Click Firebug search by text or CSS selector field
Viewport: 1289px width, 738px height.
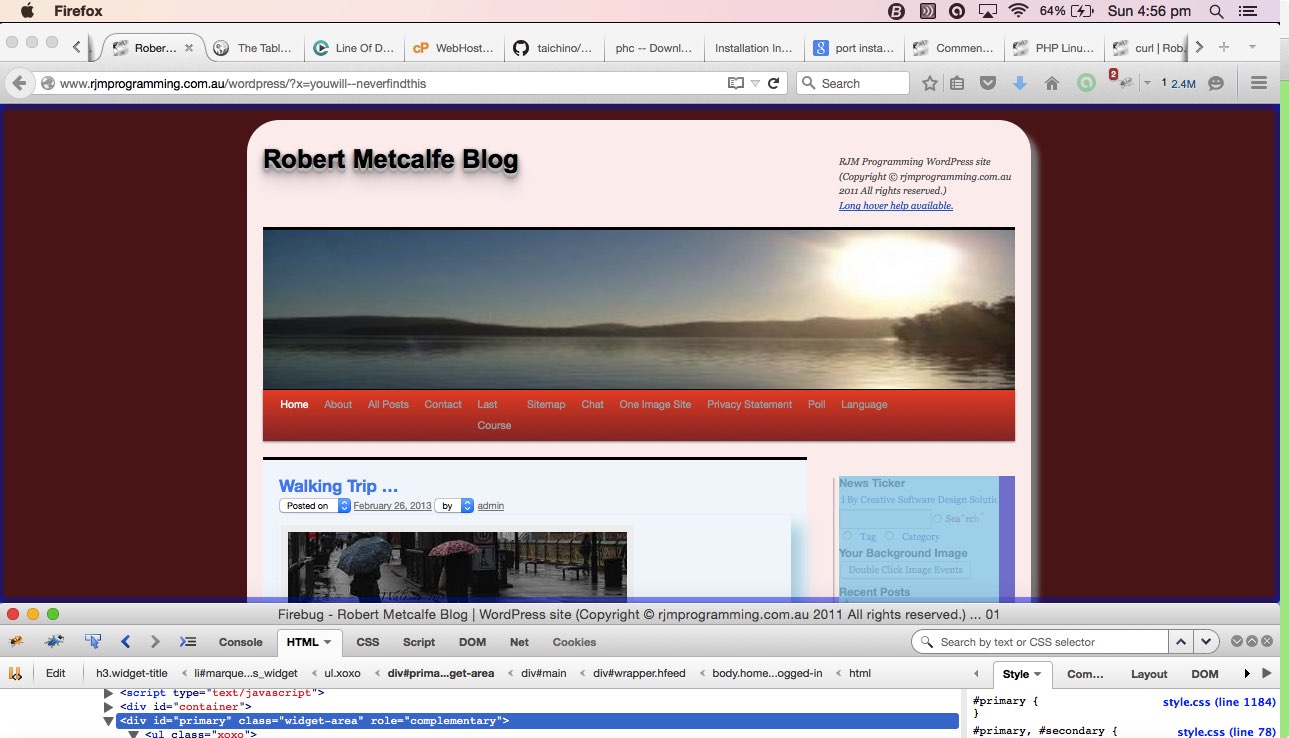tap(1040, 642)
